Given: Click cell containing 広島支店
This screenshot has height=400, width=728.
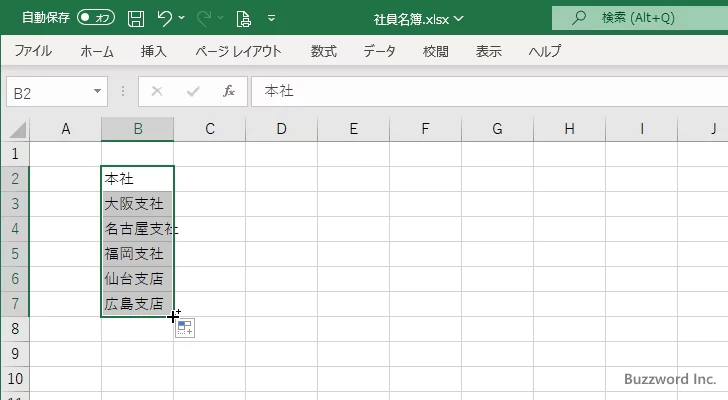Looking at the screenshot, I should point(138,304).
